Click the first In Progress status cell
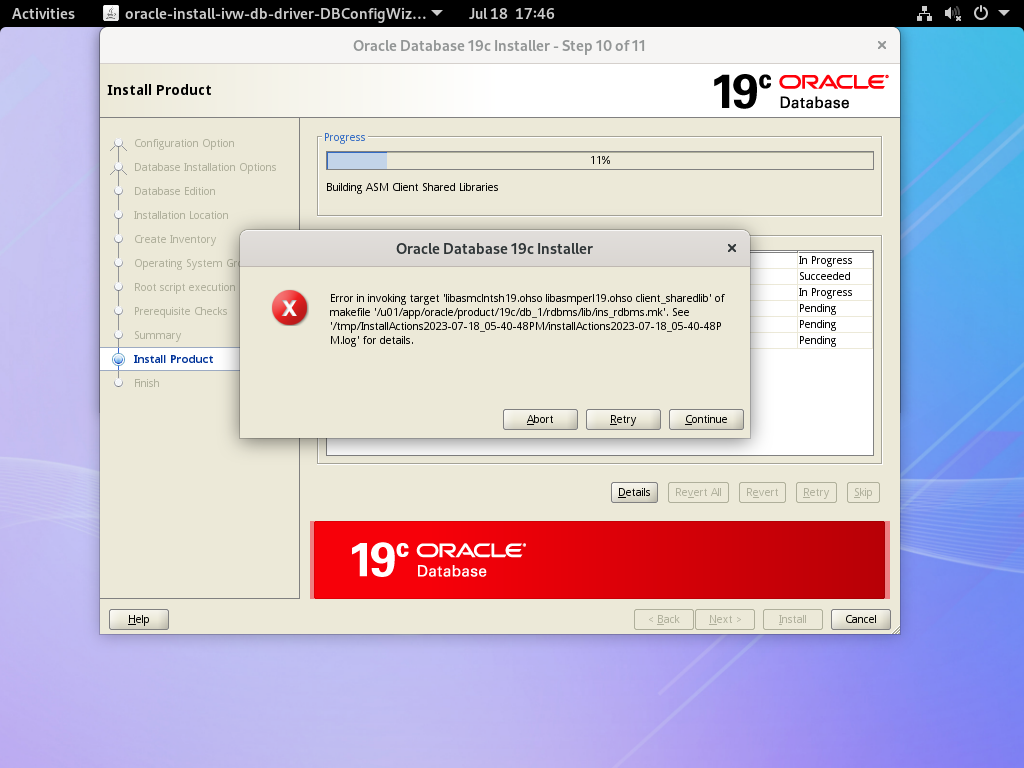Screen dimensions: 1024x768 coord(835,260)
